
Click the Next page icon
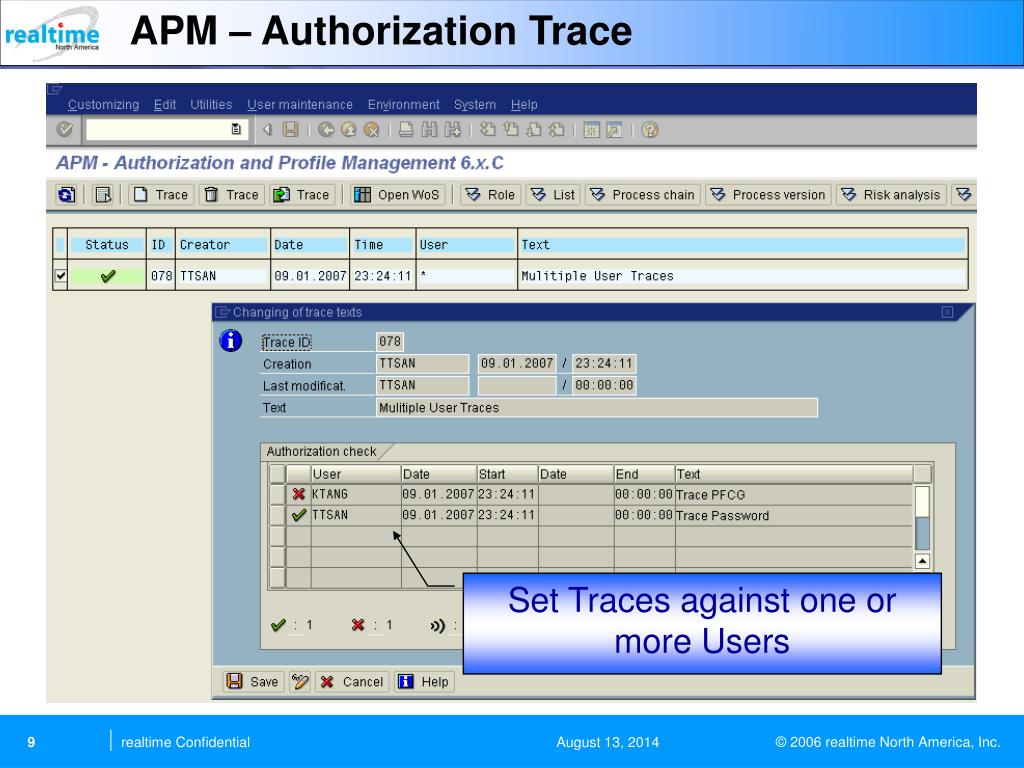tap(533, 129)
